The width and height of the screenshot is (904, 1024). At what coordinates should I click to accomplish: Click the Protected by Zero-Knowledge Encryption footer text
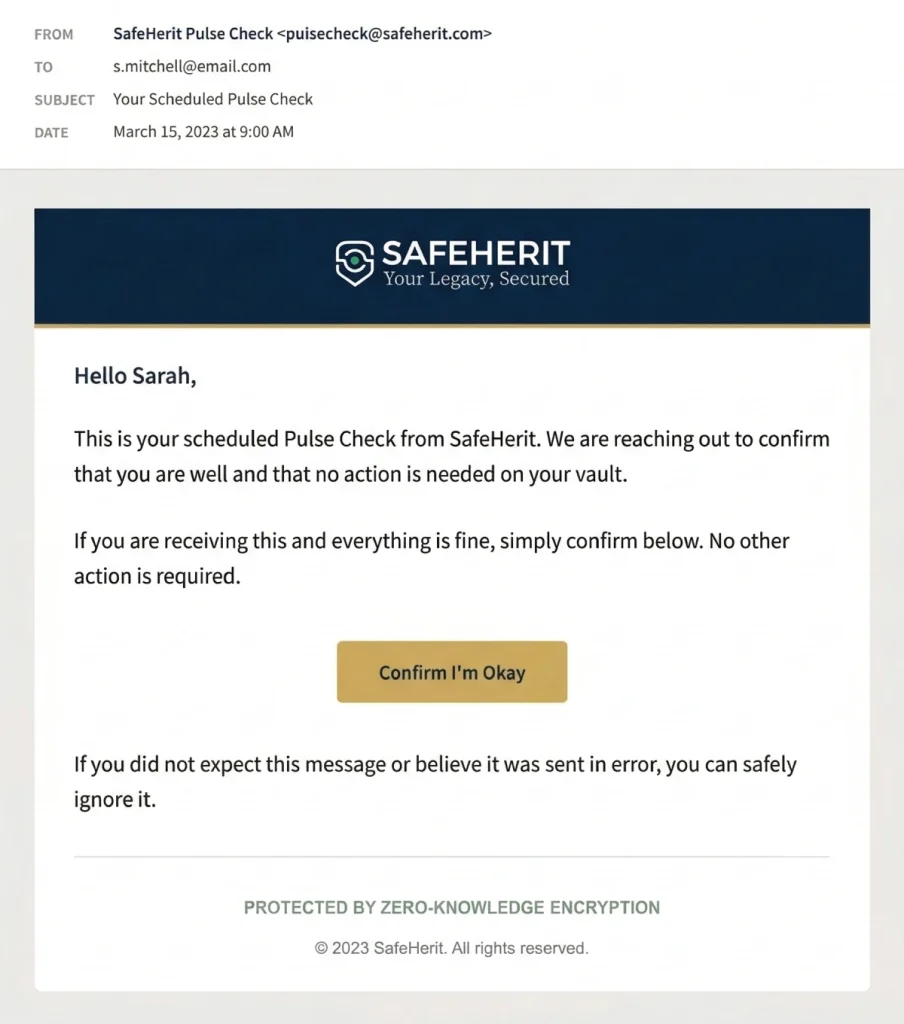pyautogui.click(x=452, y=908)
